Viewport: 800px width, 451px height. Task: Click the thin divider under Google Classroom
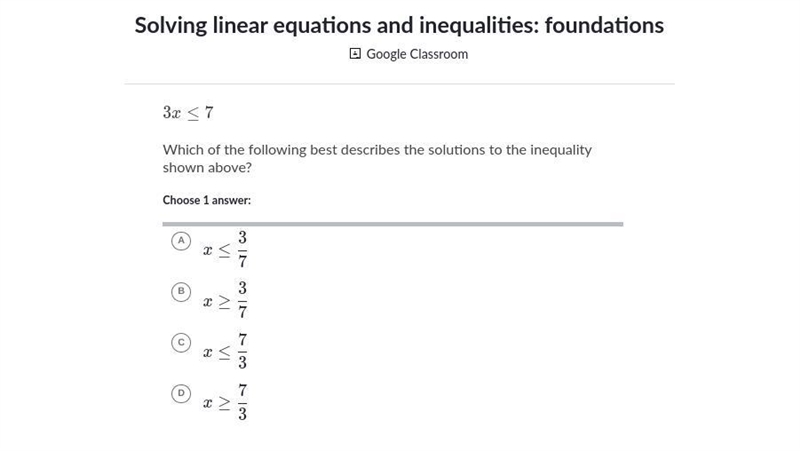click(x=399, y=84)
